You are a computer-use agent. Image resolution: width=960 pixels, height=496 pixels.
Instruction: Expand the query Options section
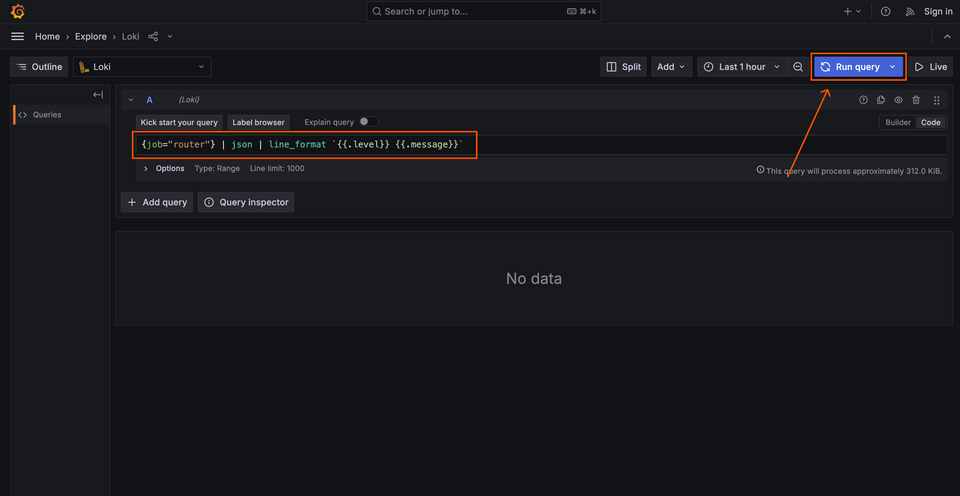coord(163,168)
